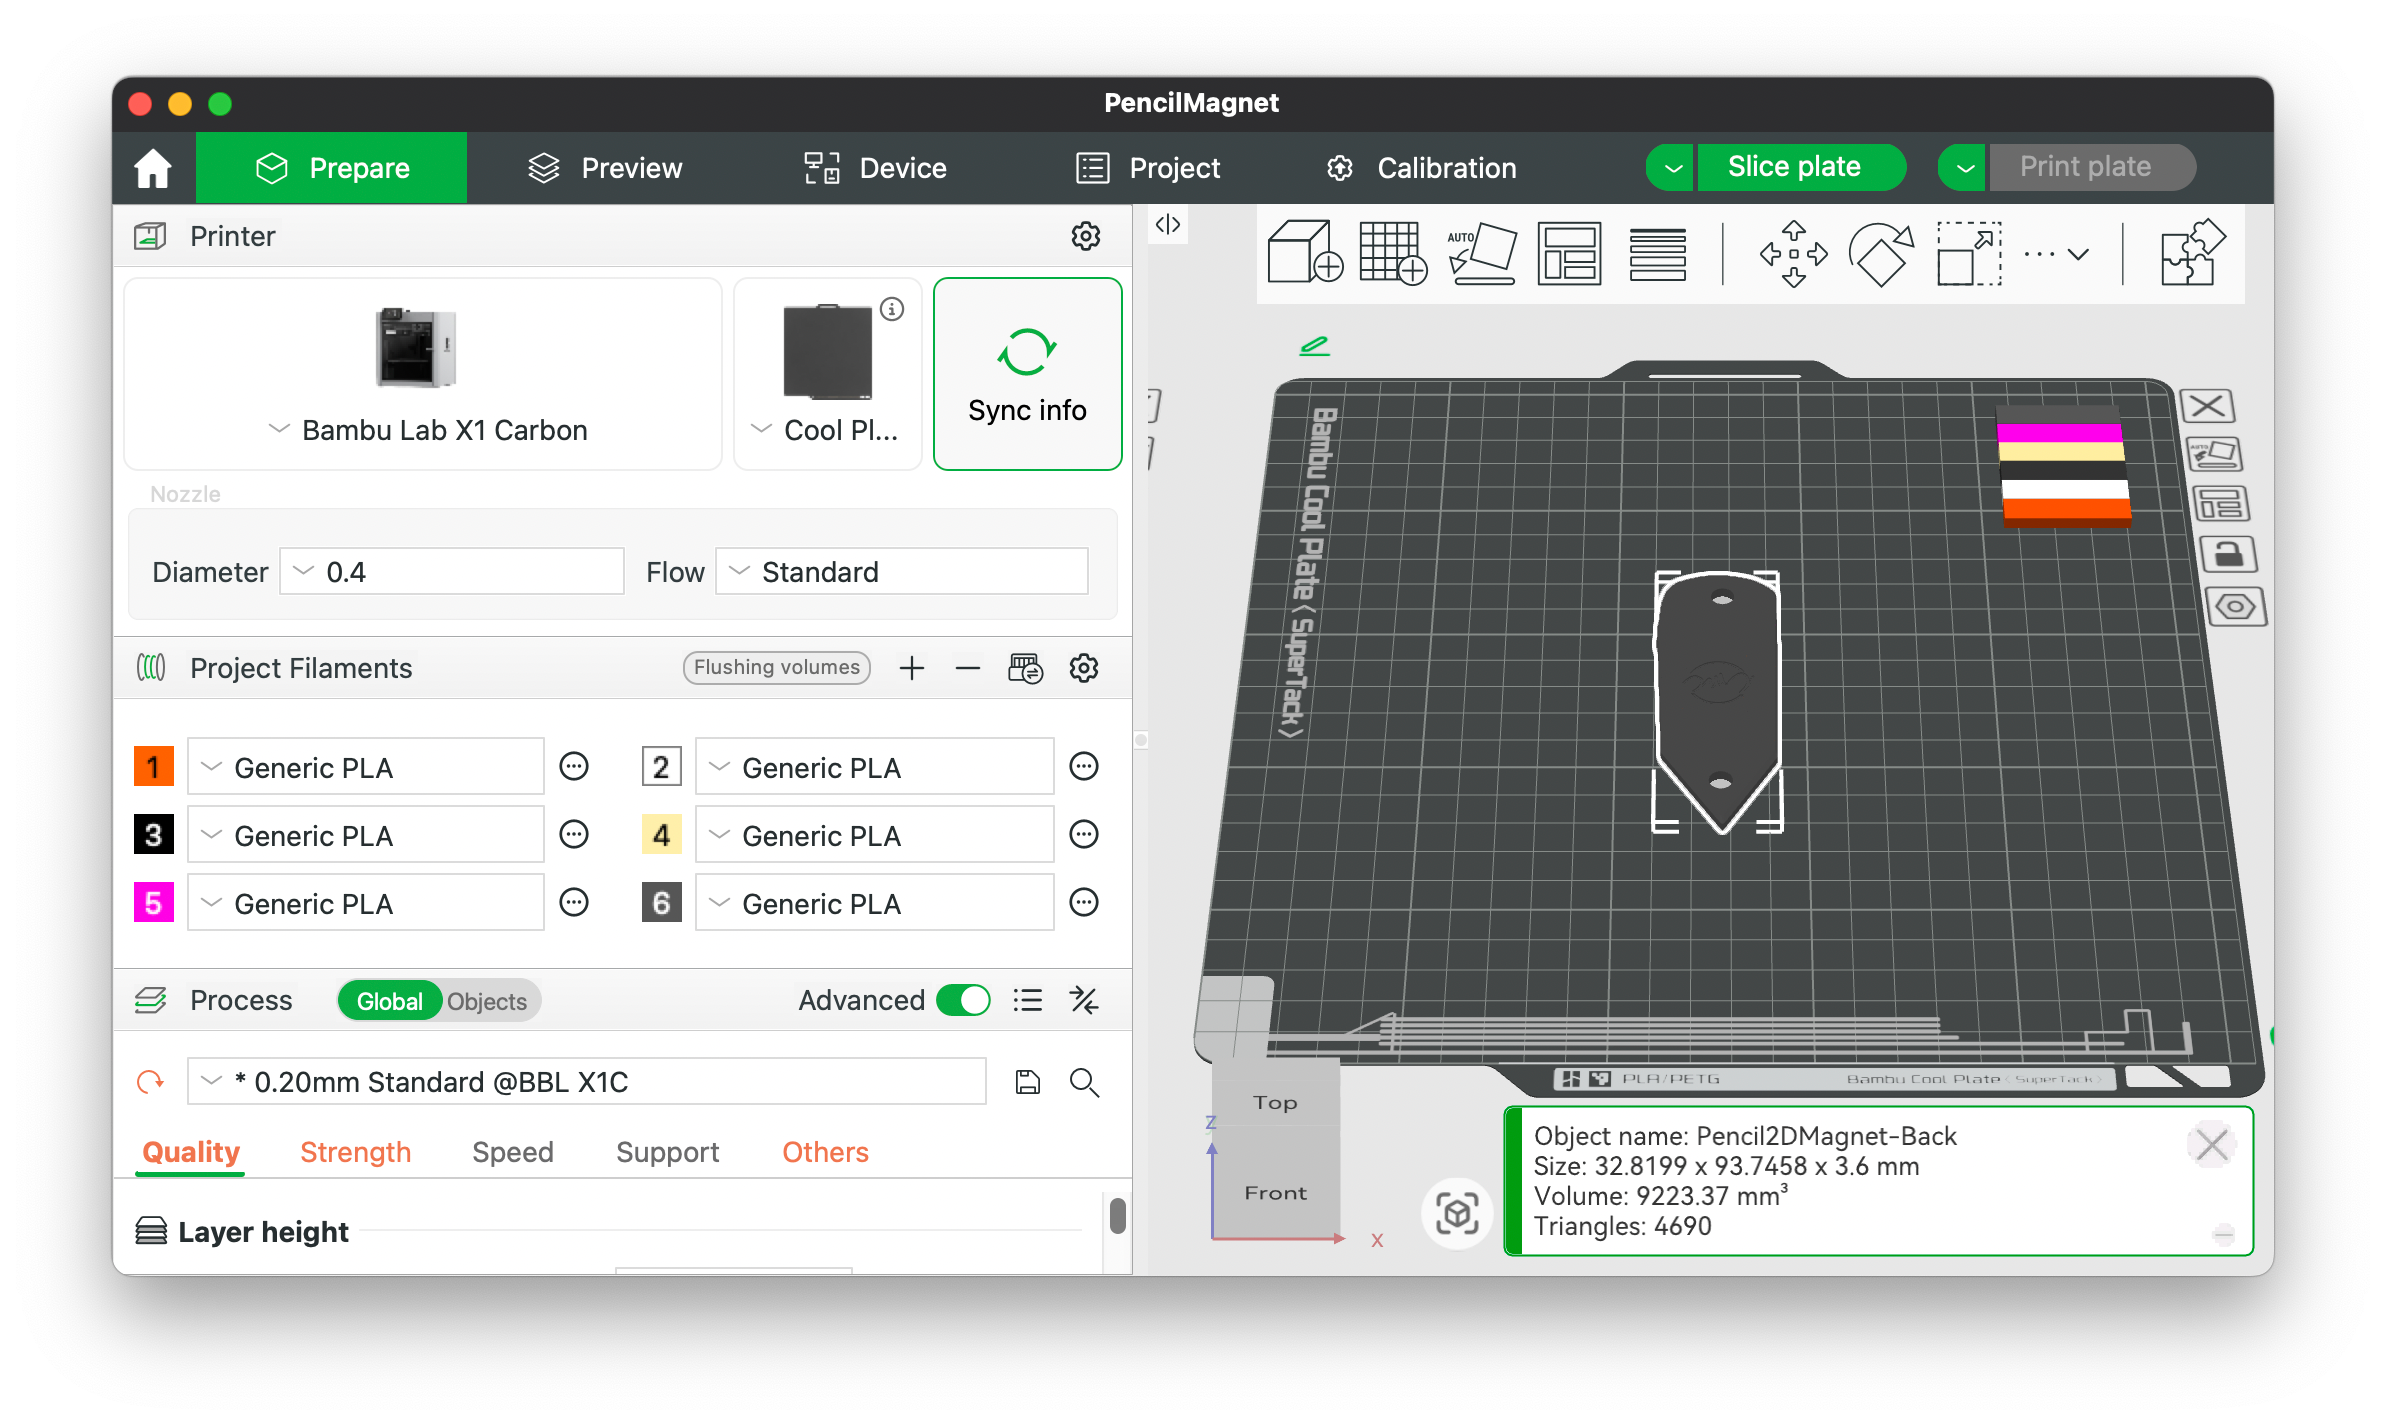Arrange objects on this plate

tap(2221, 504)
